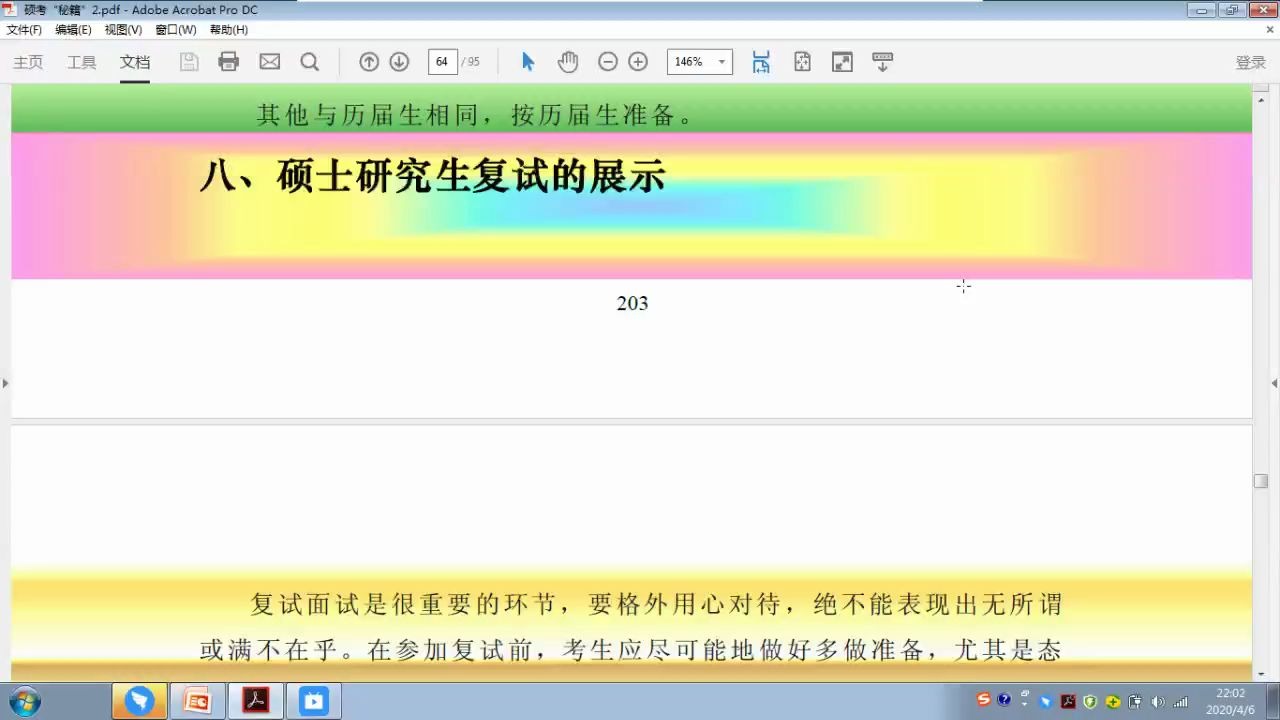Click the Save file icon
1280x720 pixels.
189,62
